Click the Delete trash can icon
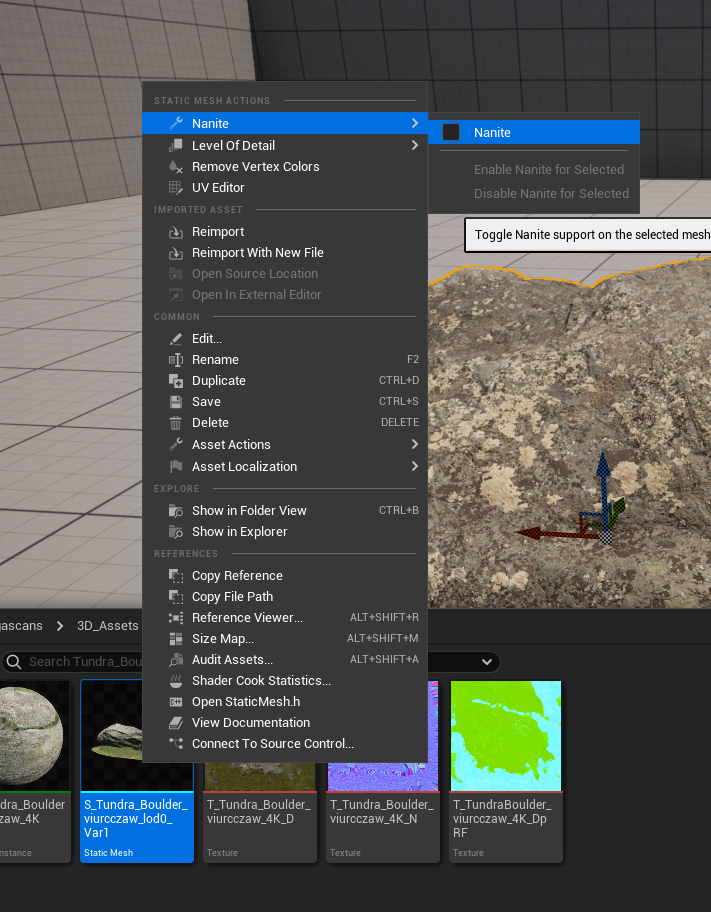Viewport: 711px width, 912px height. pyautogui.click(x=176, y=423)
